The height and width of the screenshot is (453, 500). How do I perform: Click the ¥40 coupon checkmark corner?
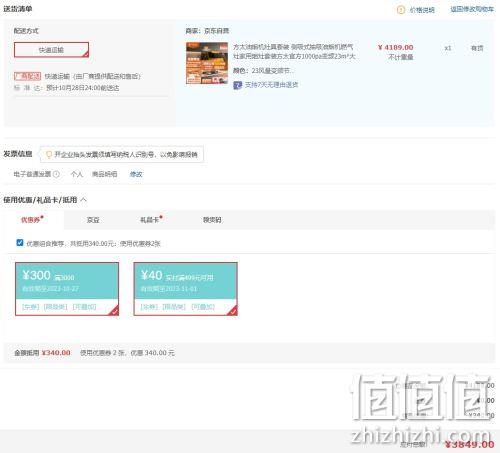coord(232,311)
